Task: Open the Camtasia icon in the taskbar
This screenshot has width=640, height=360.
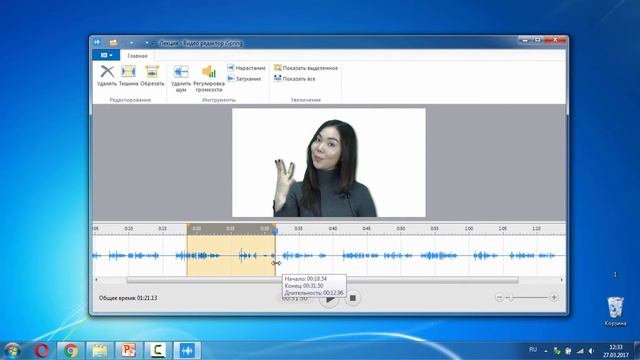Action: click(158, 350)
